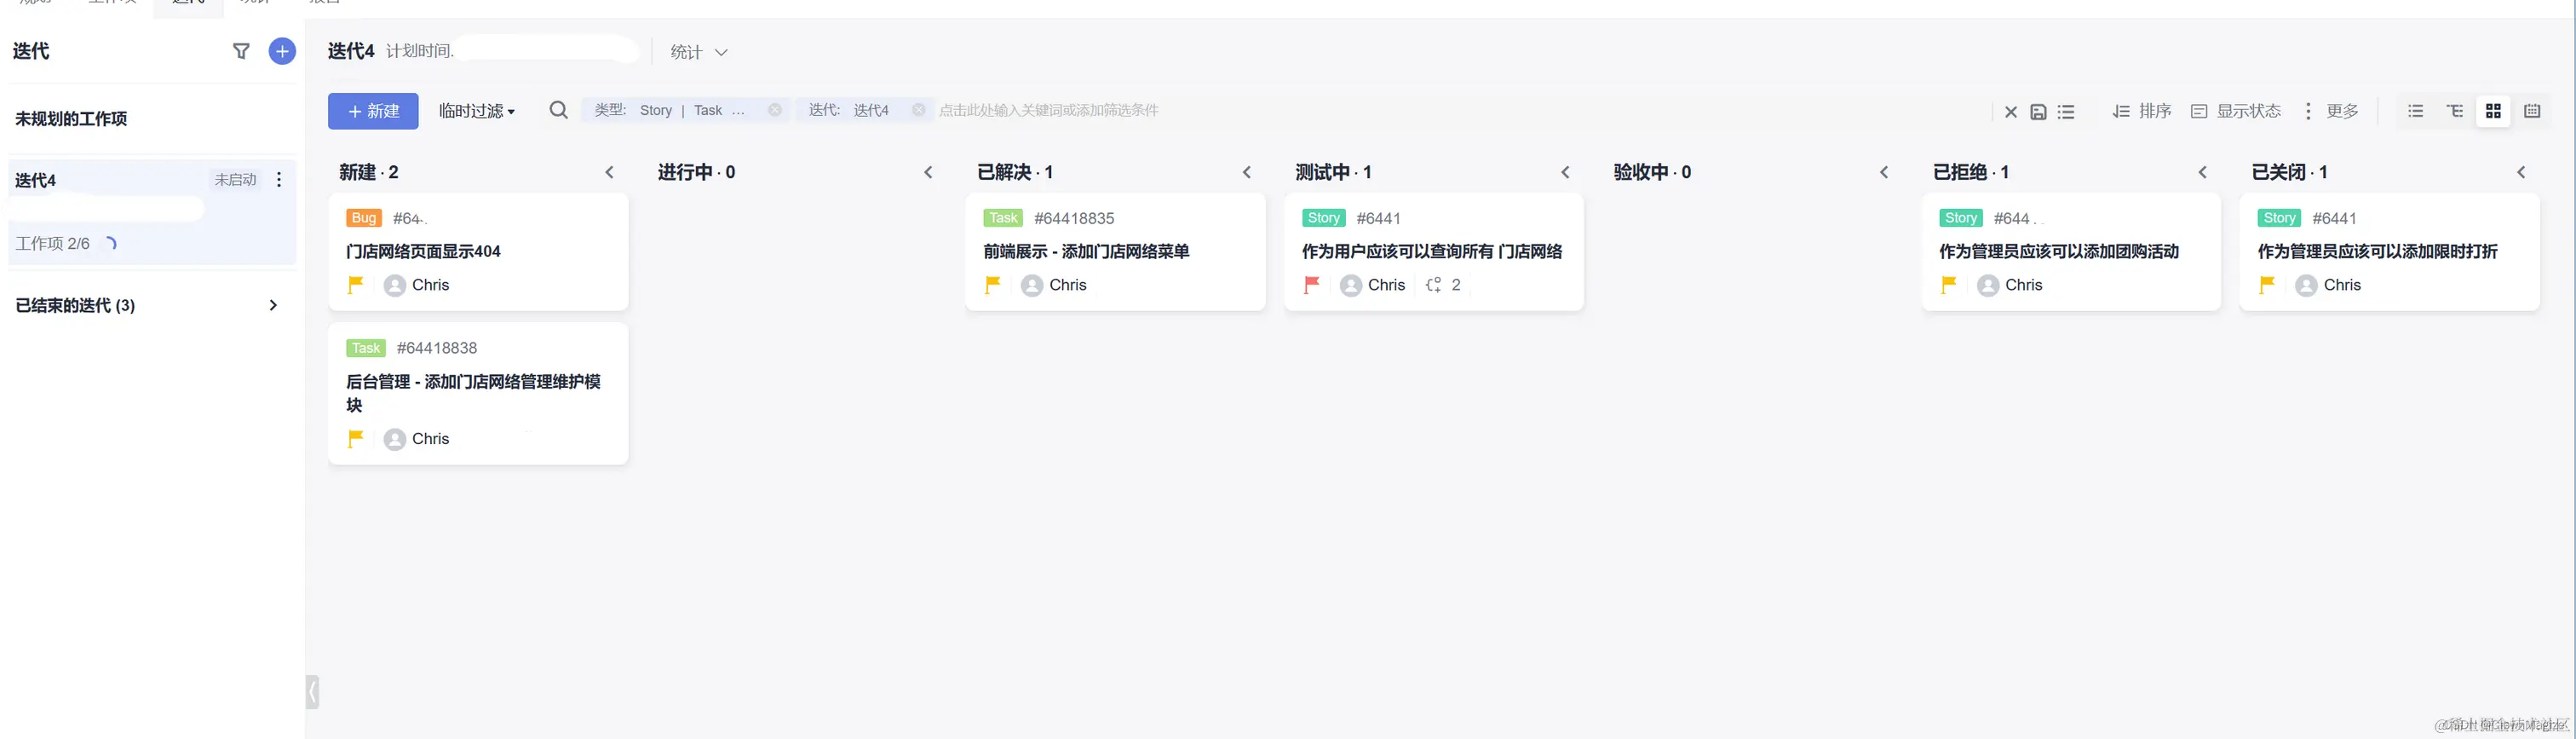Screen dimensions: 2576x739
Task: Click the yellow priority flag on 前端展示 card
Action: tap(992, 285)
